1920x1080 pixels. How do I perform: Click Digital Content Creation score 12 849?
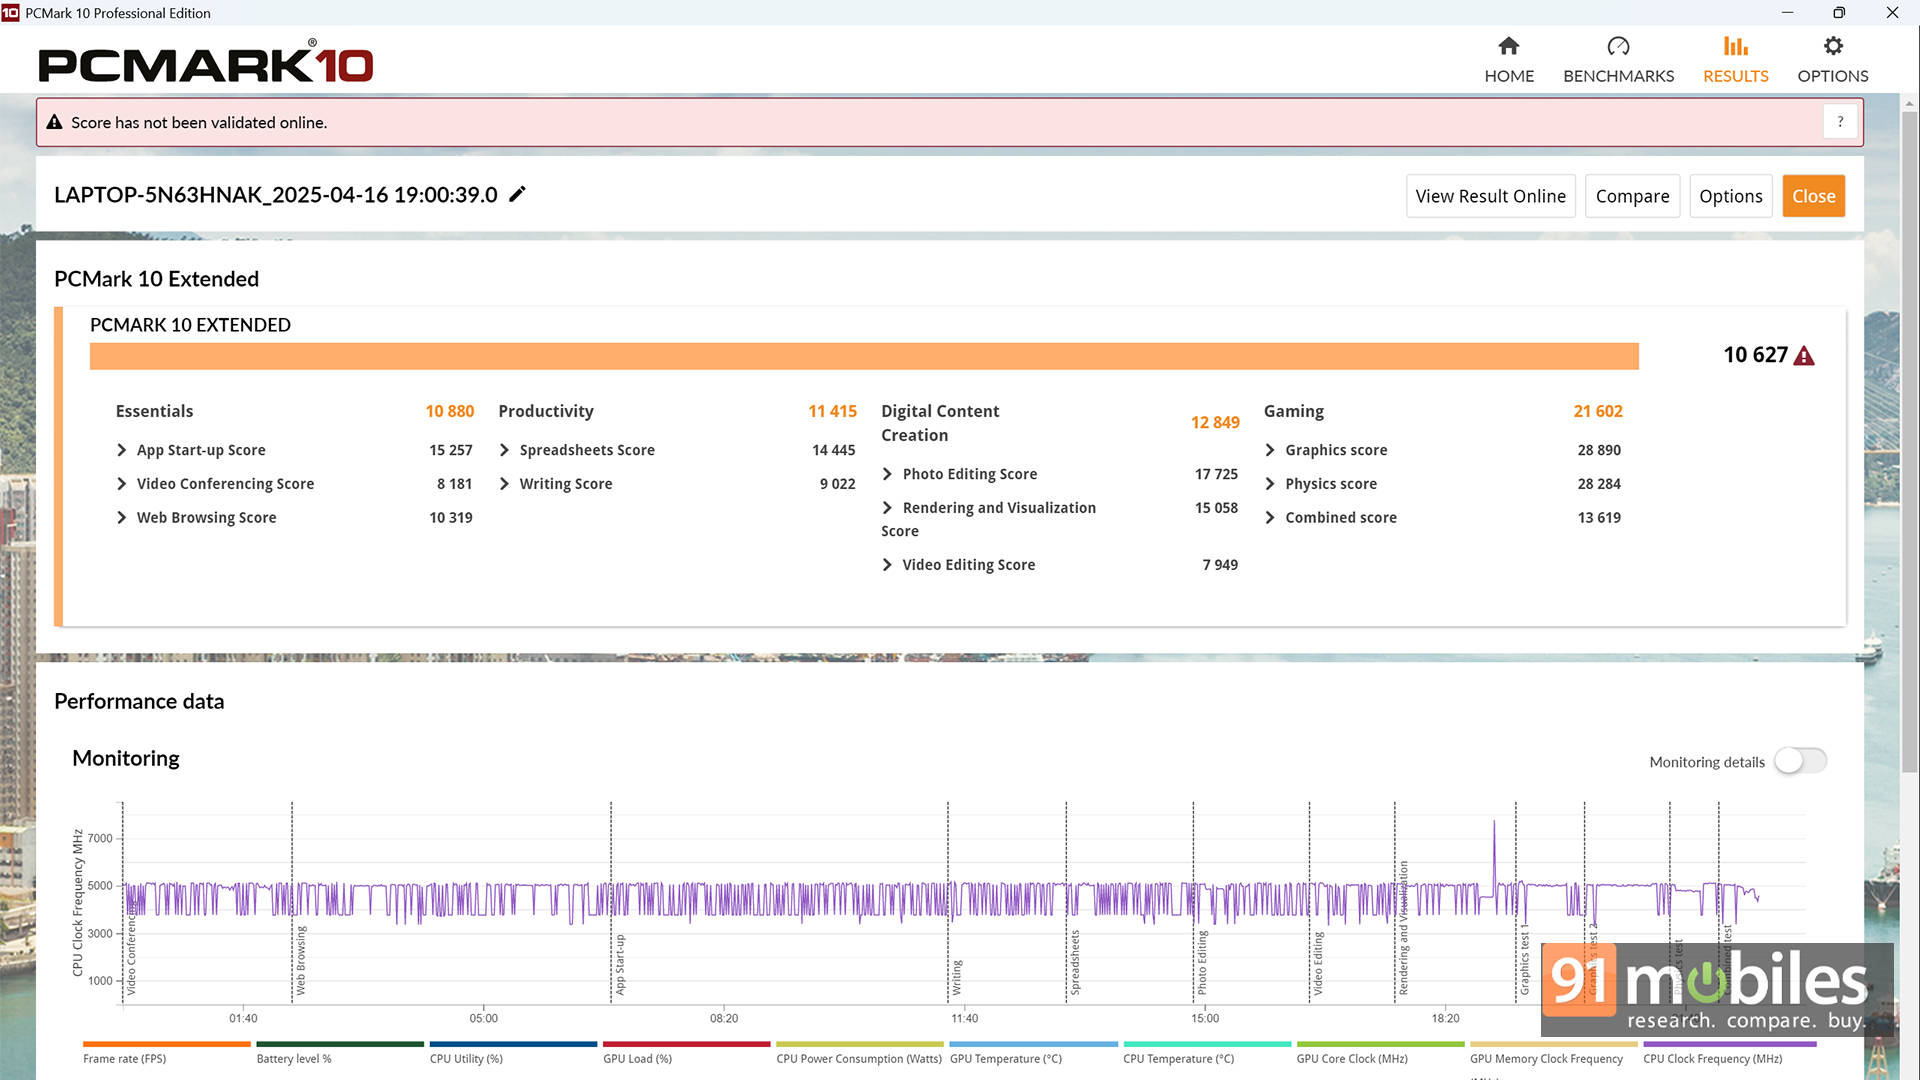(1215, 423)
